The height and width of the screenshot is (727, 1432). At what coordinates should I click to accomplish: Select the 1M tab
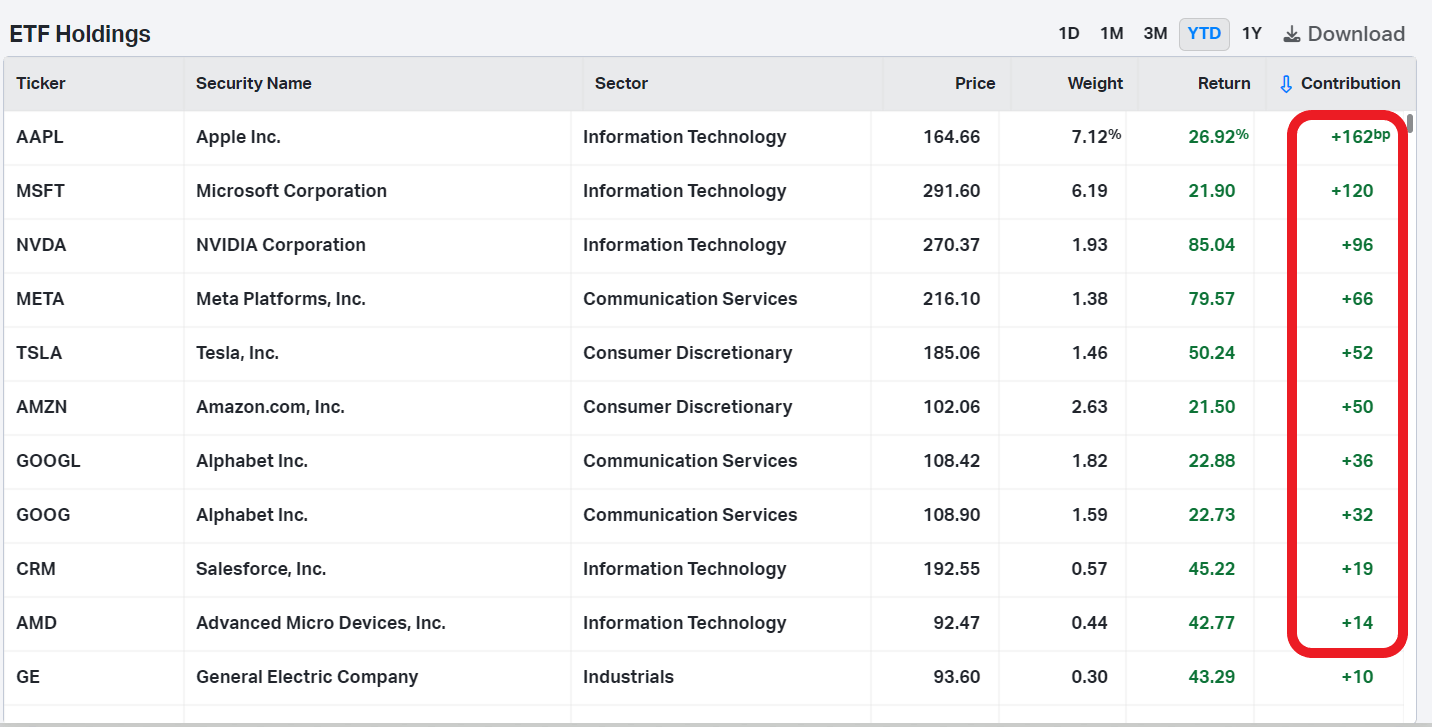[1112, 33]
